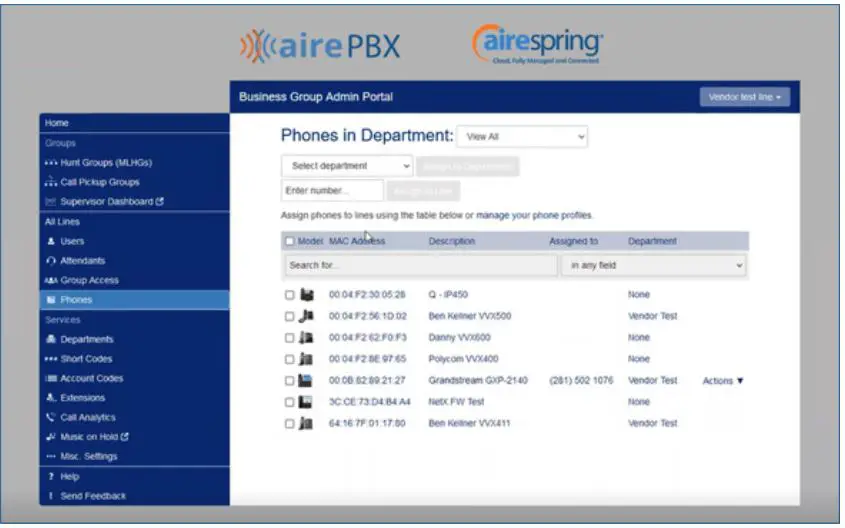
Task: Check the Grandstream GXP-2140 row
Action: (289, 381)
